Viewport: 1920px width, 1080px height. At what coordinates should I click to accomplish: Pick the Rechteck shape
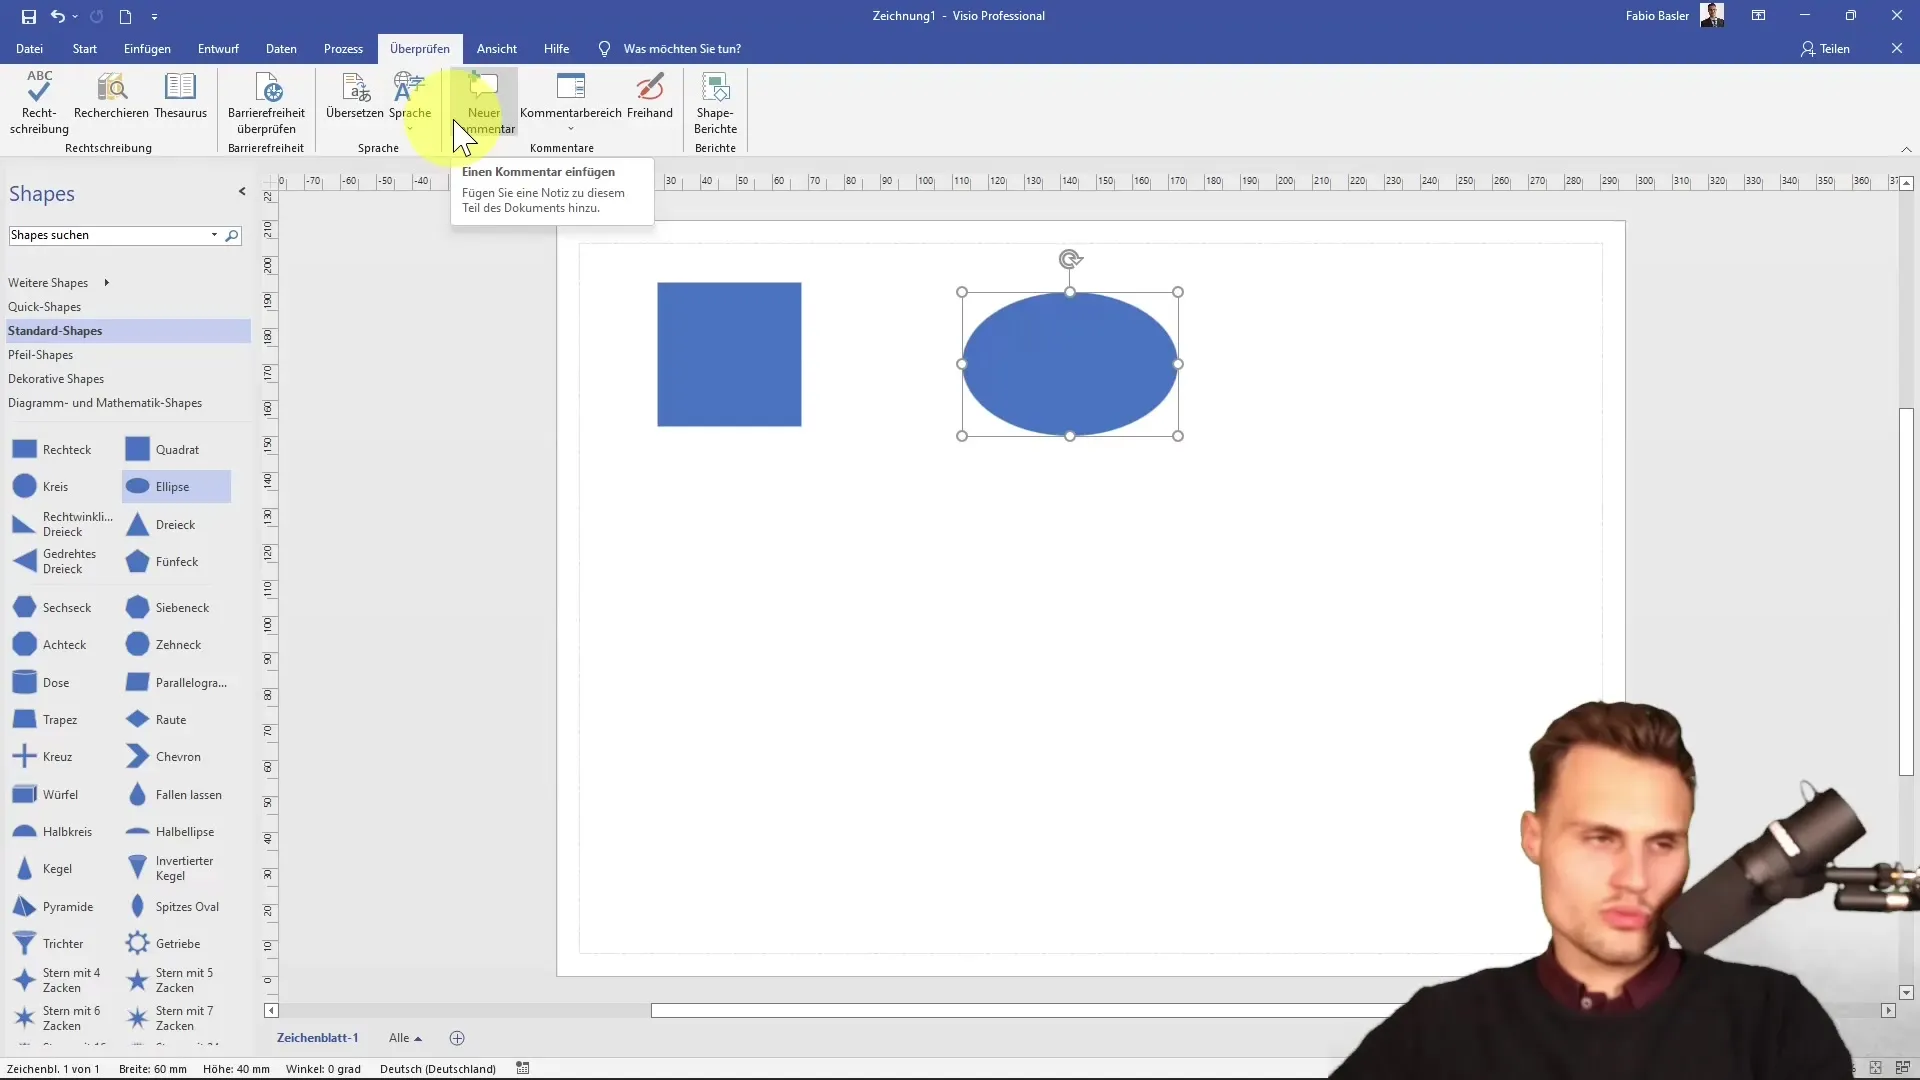pos(52,449)
